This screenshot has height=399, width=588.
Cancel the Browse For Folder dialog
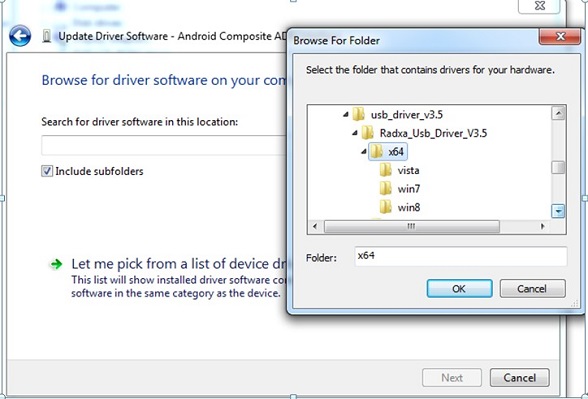coord(532,288)
